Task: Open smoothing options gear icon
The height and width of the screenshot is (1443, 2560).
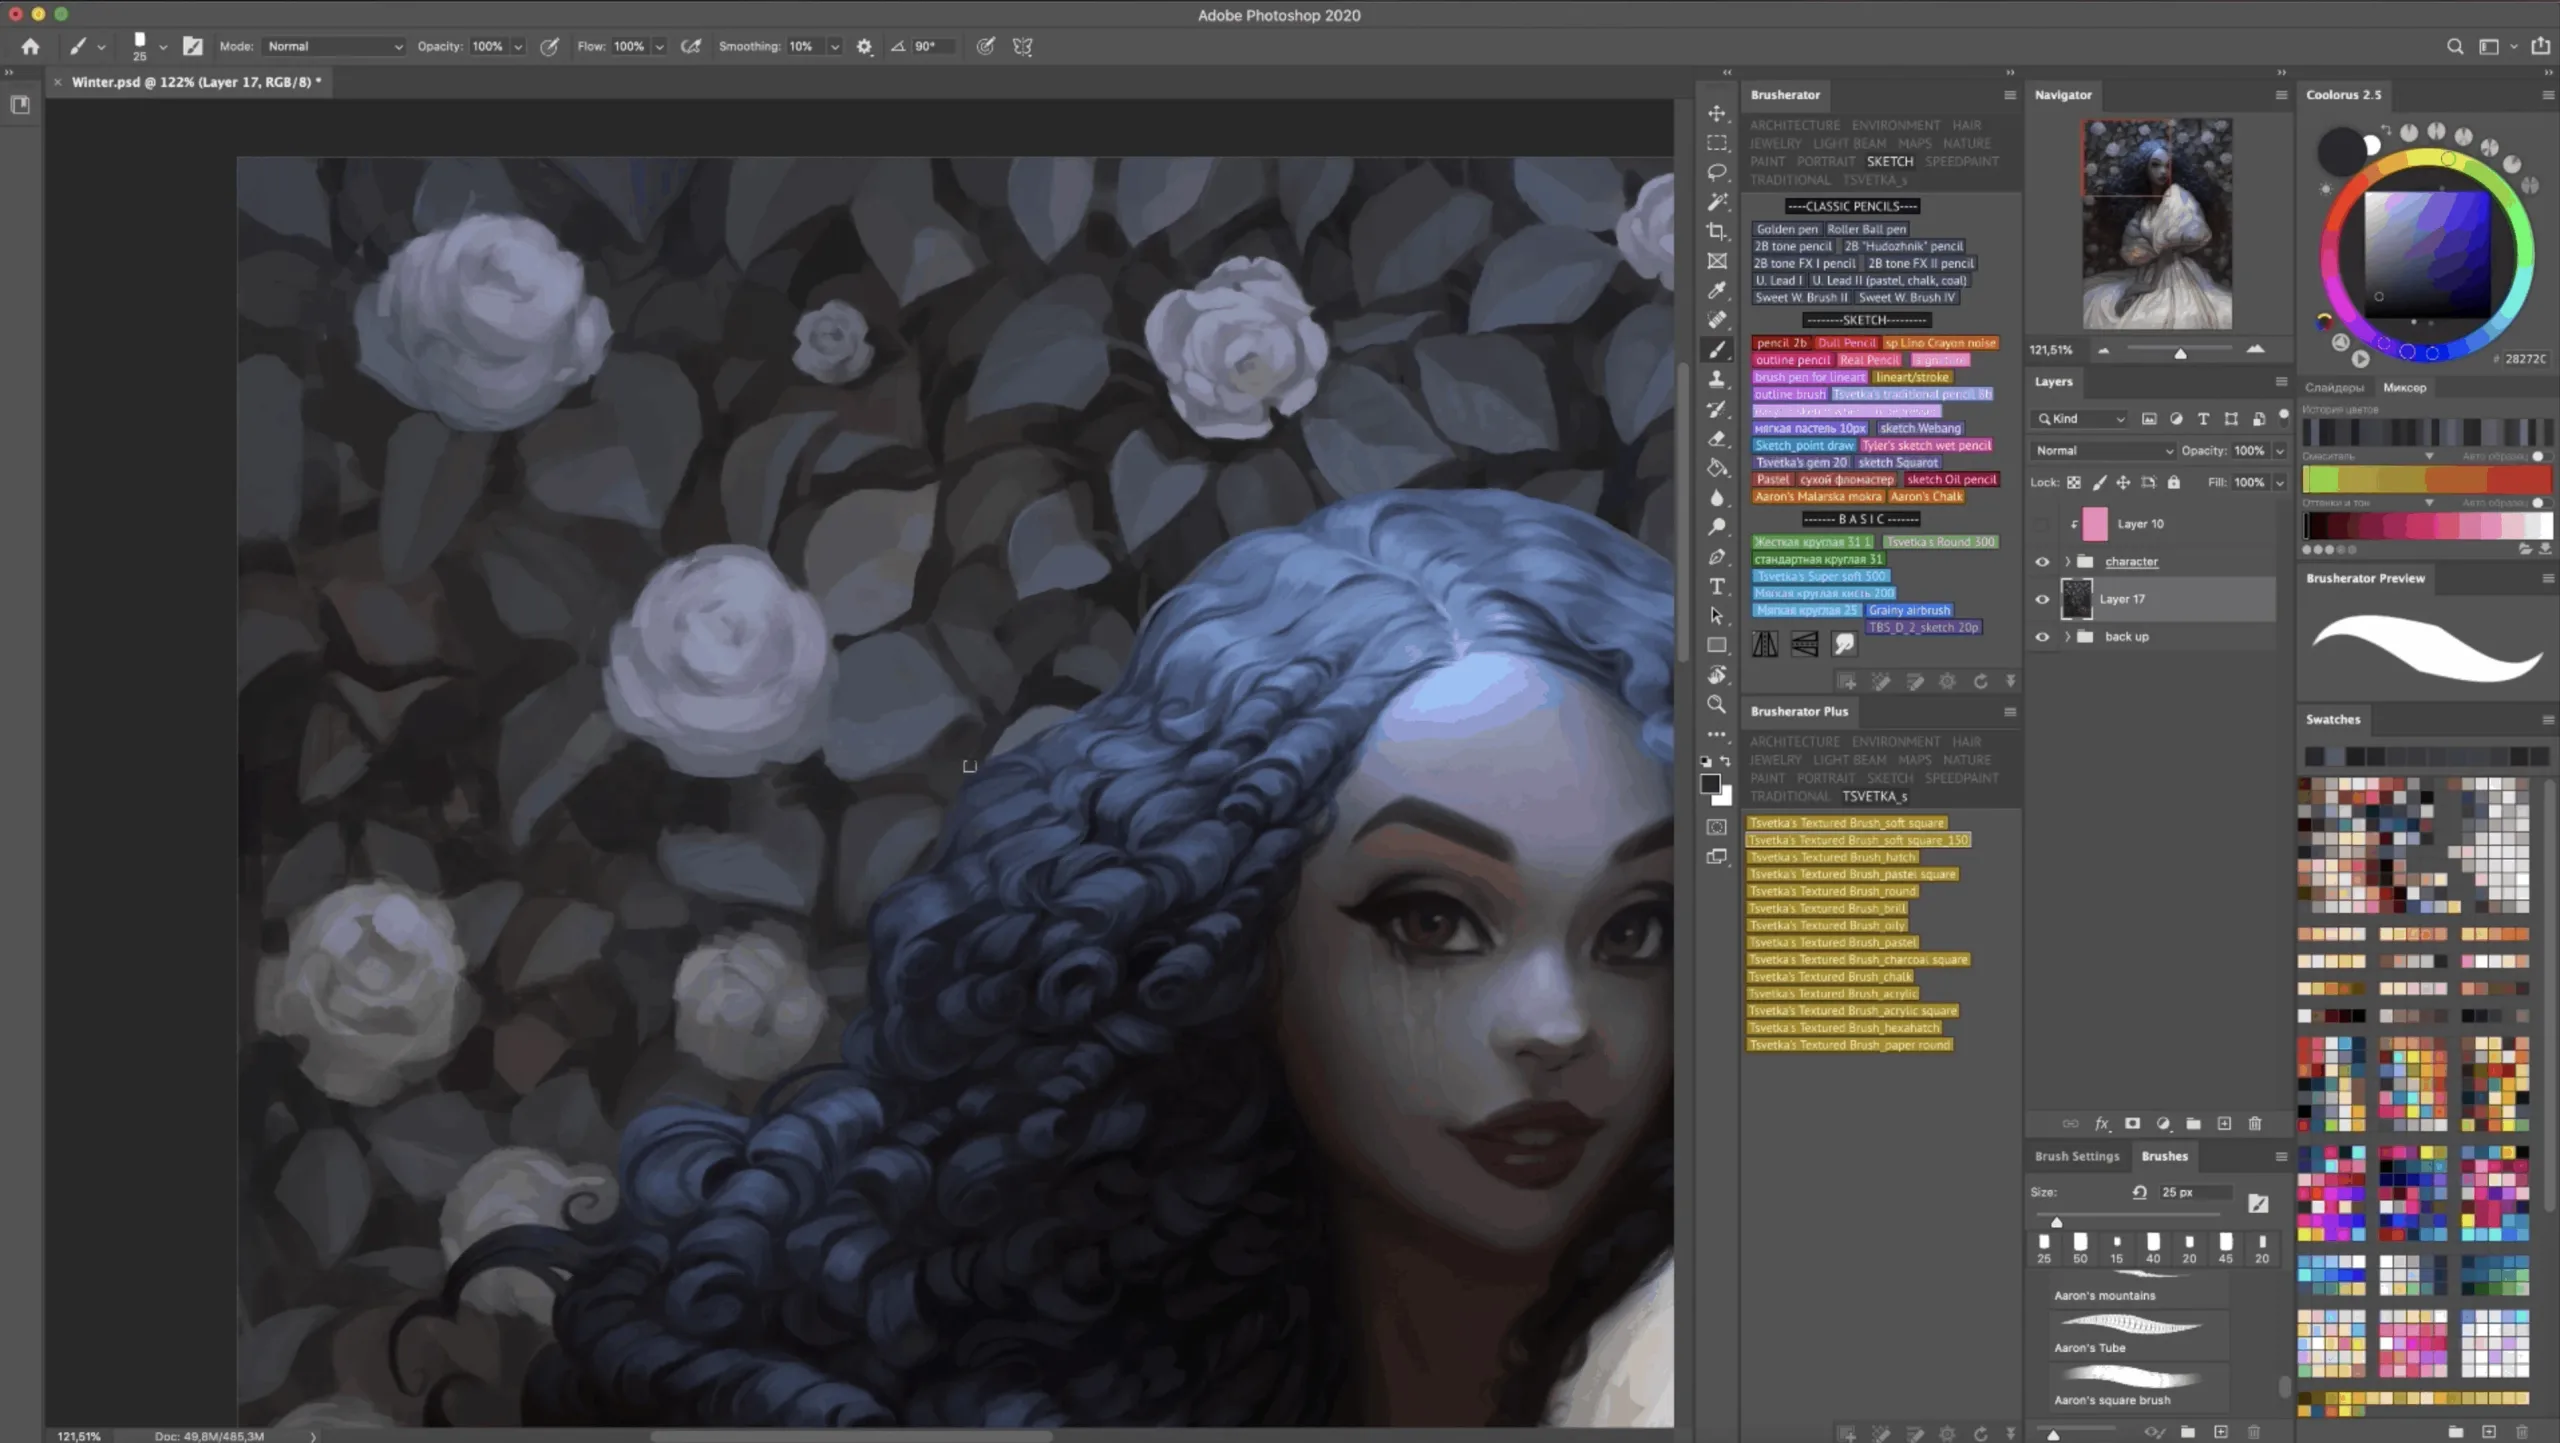Action: (x=864, y=46)
